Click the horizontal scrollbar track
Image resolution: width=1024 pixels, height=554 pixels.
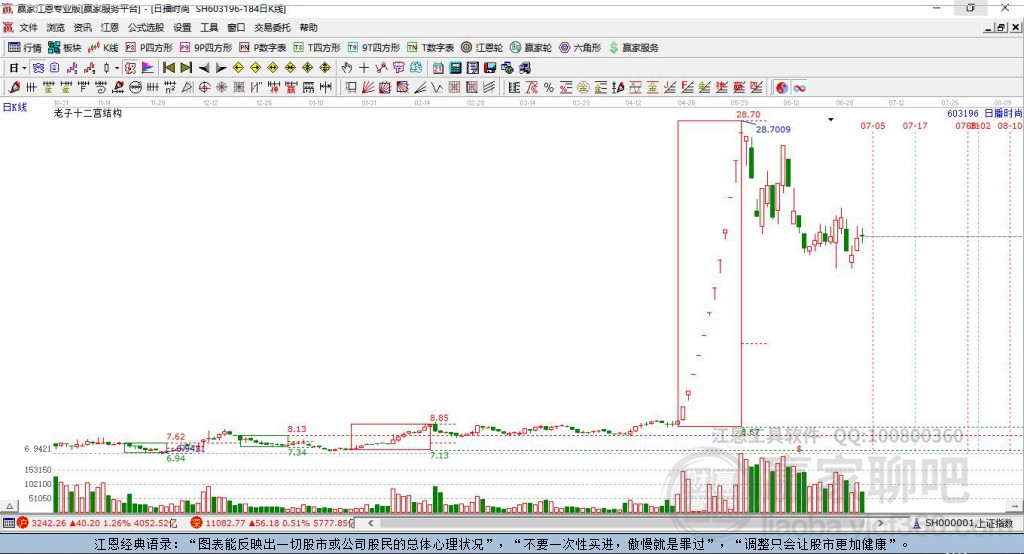pos(625,523)
